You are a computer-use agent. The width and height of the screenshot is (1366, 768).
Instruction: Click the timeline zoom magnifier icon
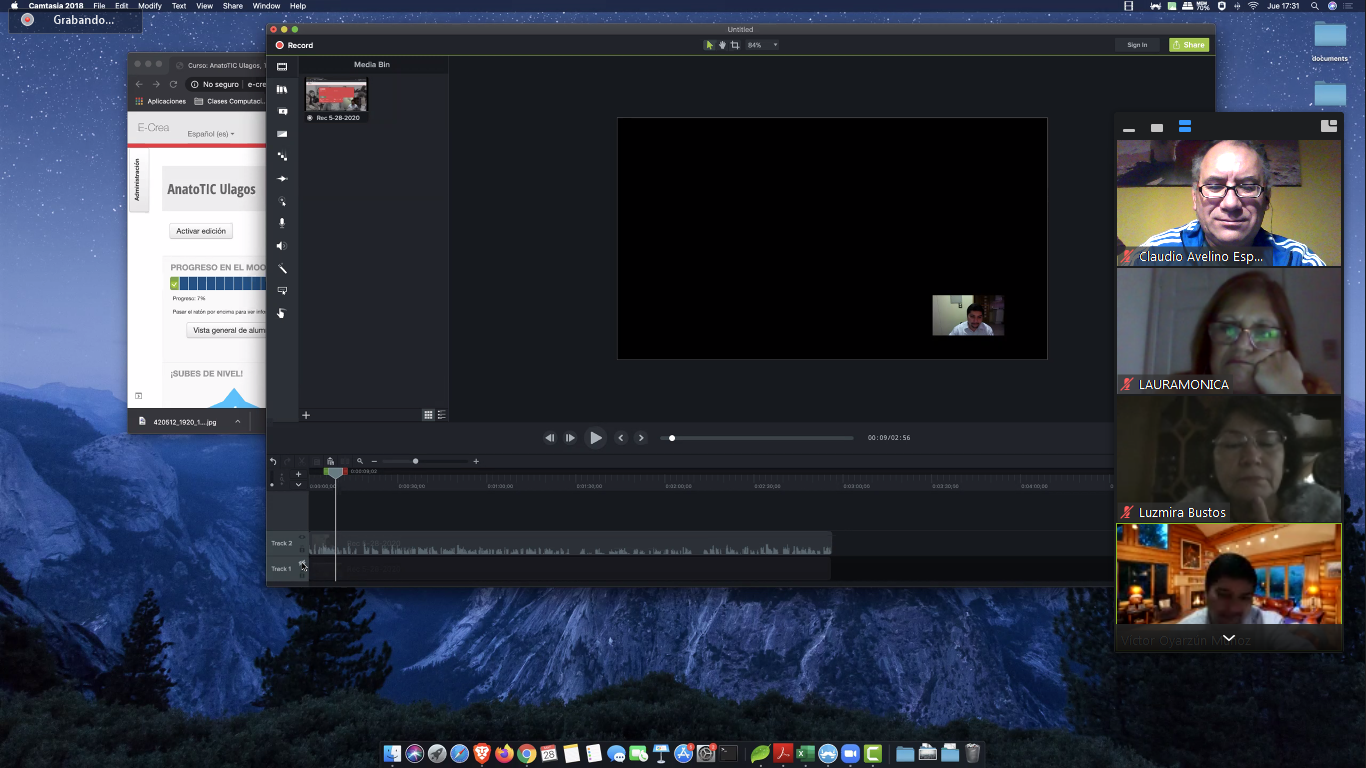(x=360, y=461)
